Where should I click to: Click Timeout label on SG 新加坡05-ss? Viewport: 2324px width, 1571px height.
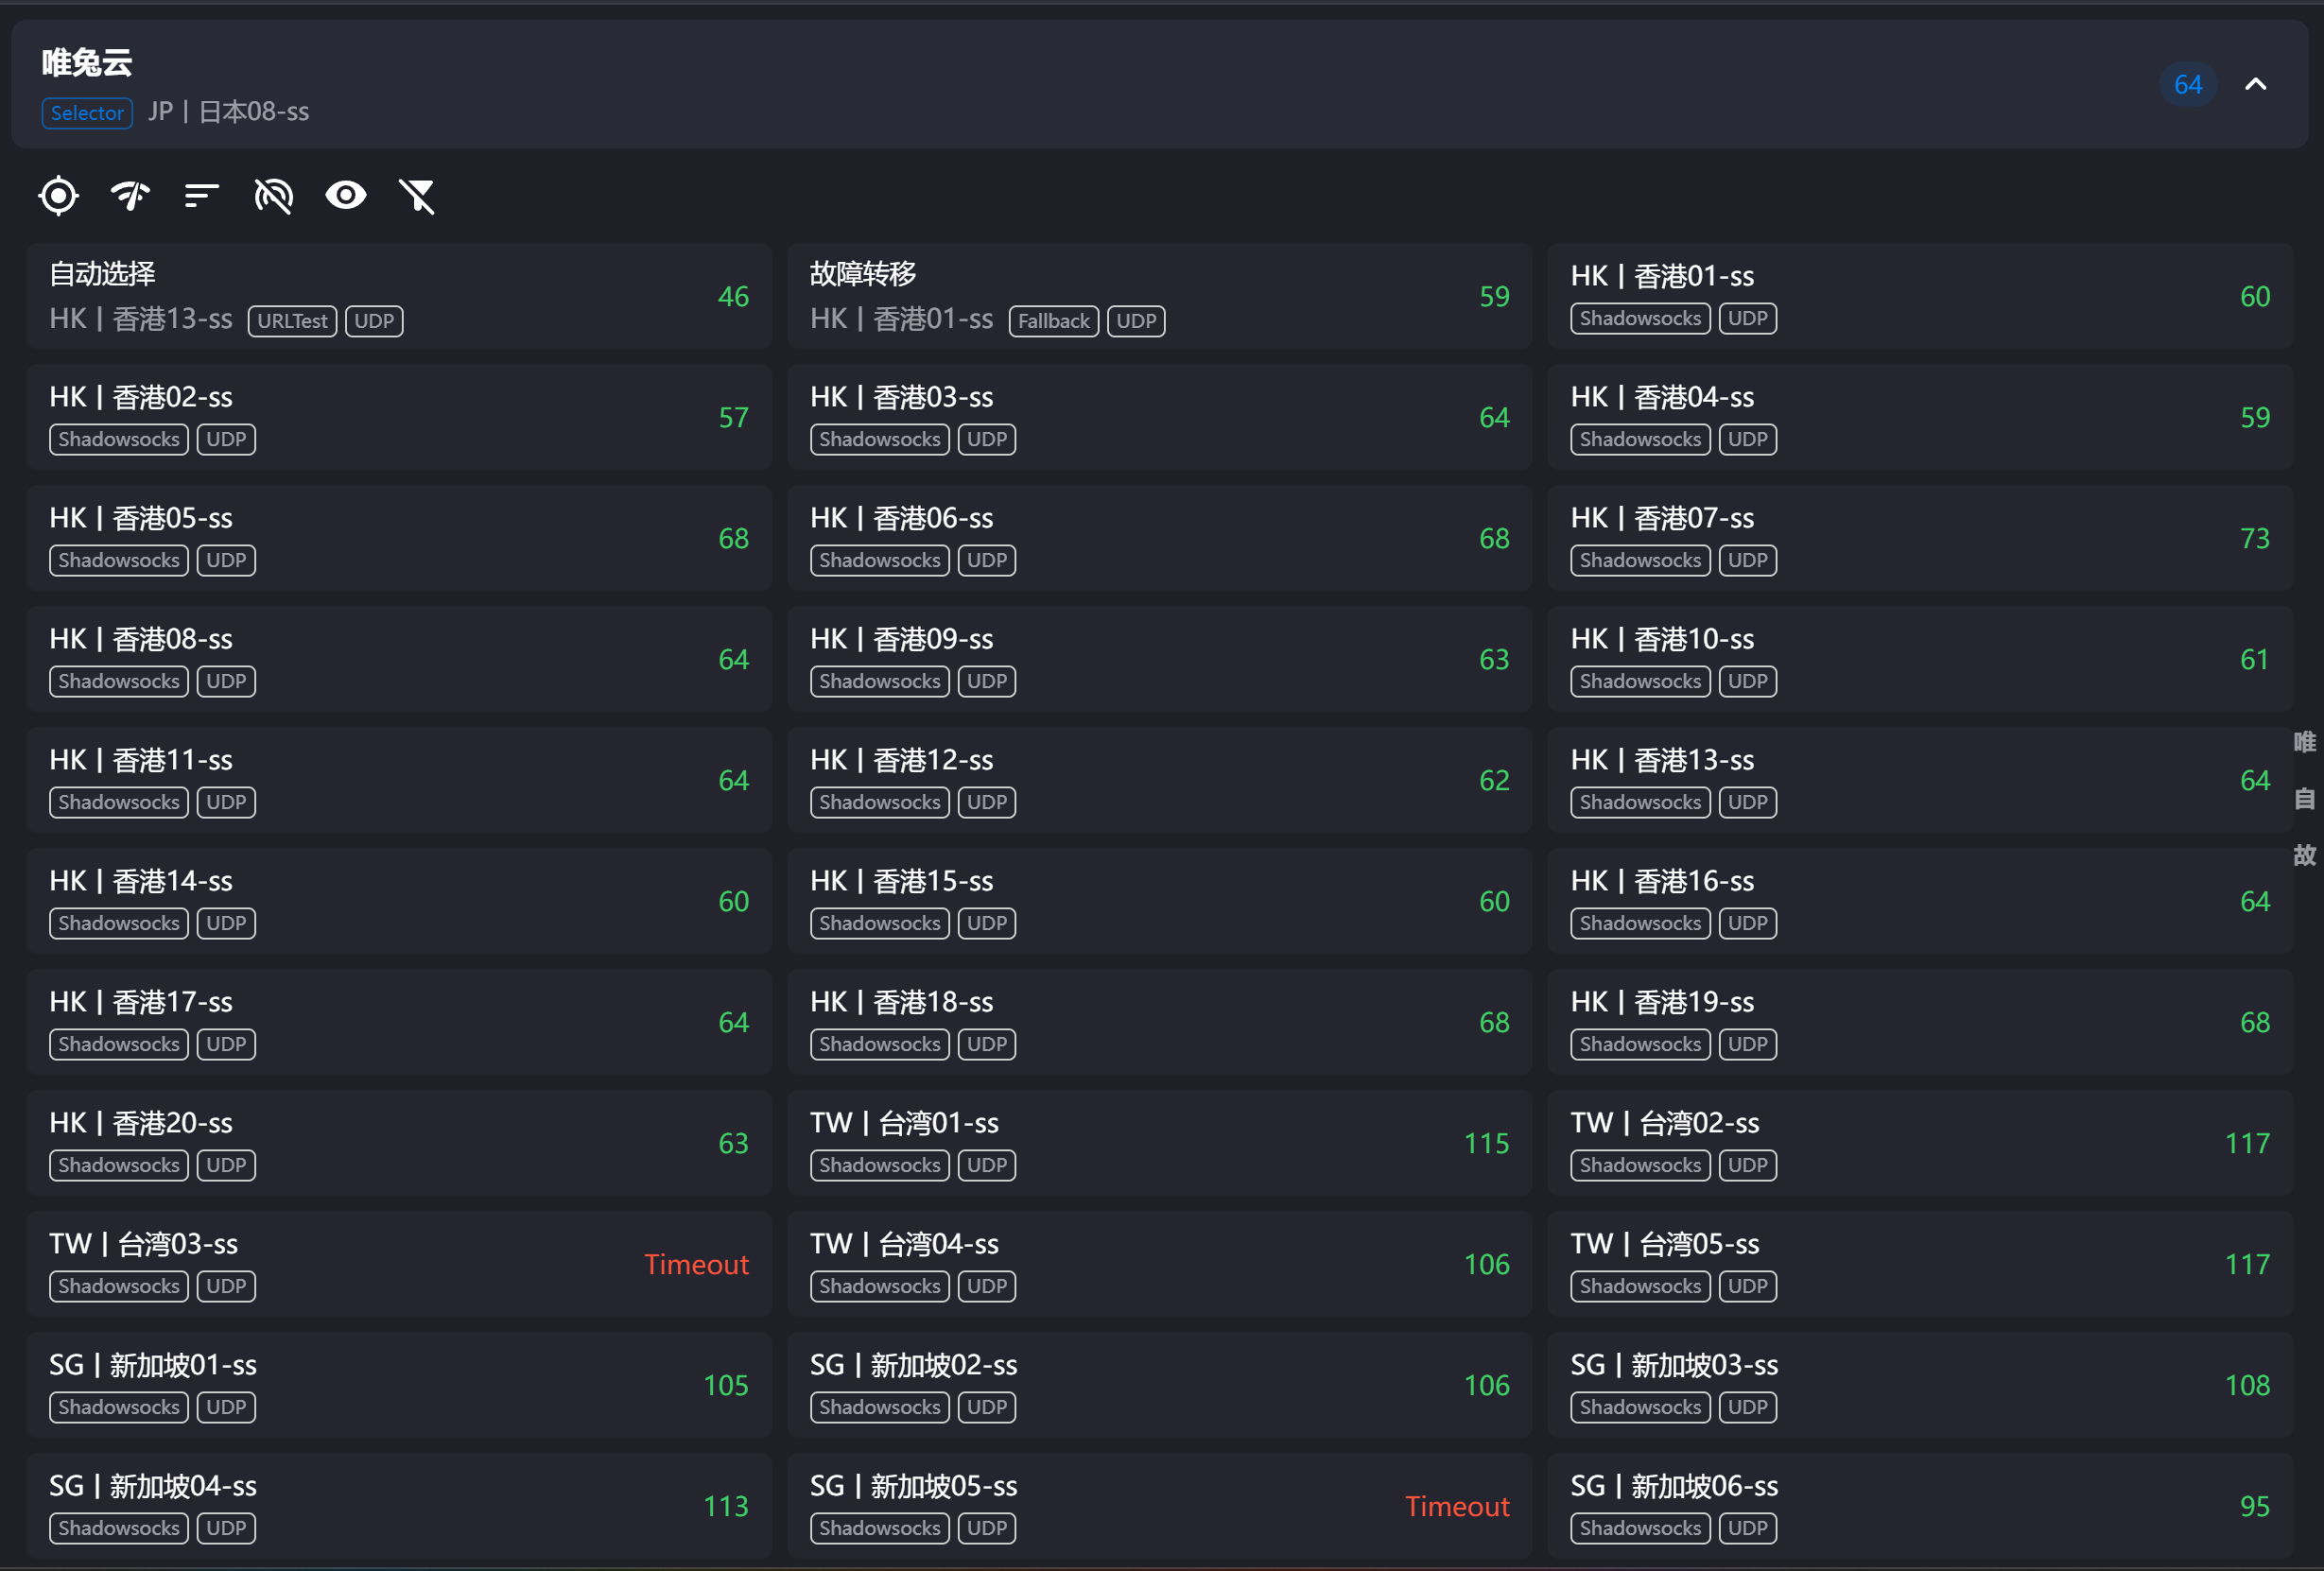click(1456, 1506)
